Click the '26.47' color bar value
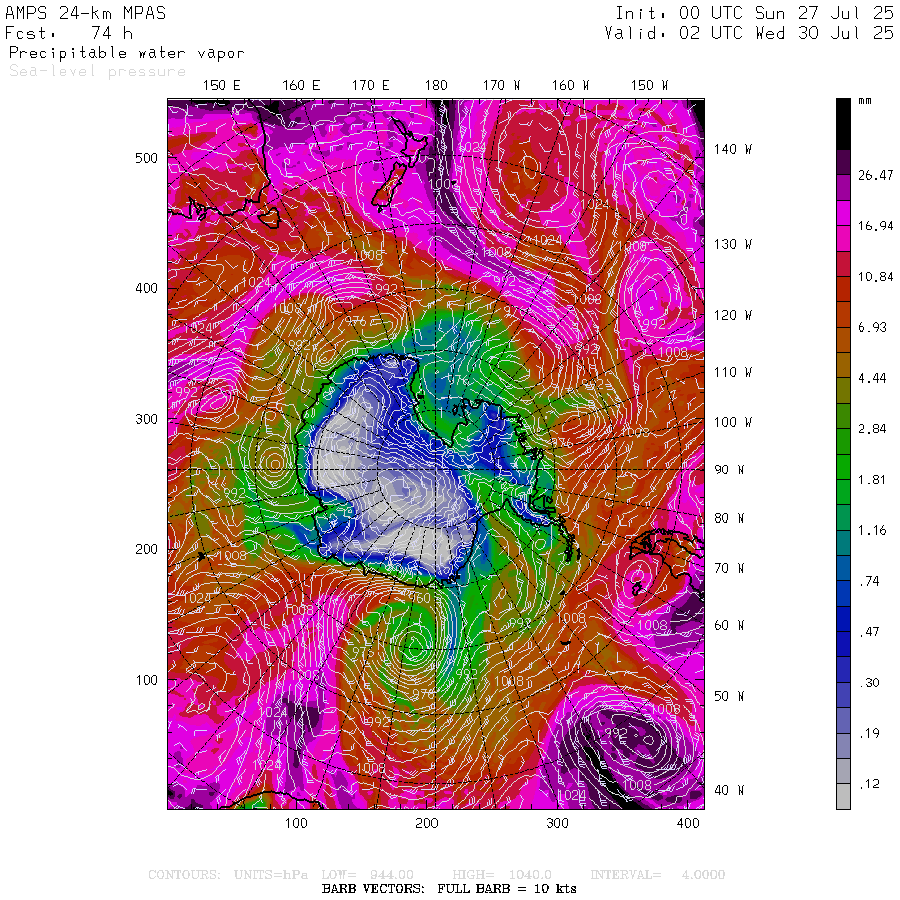900x900 pixels. pyautogui.click(x=876, y=175)
